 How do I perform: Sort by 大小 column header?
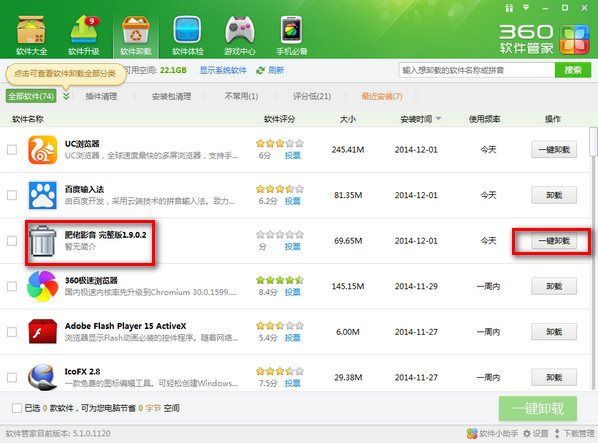tap(347, 119)
